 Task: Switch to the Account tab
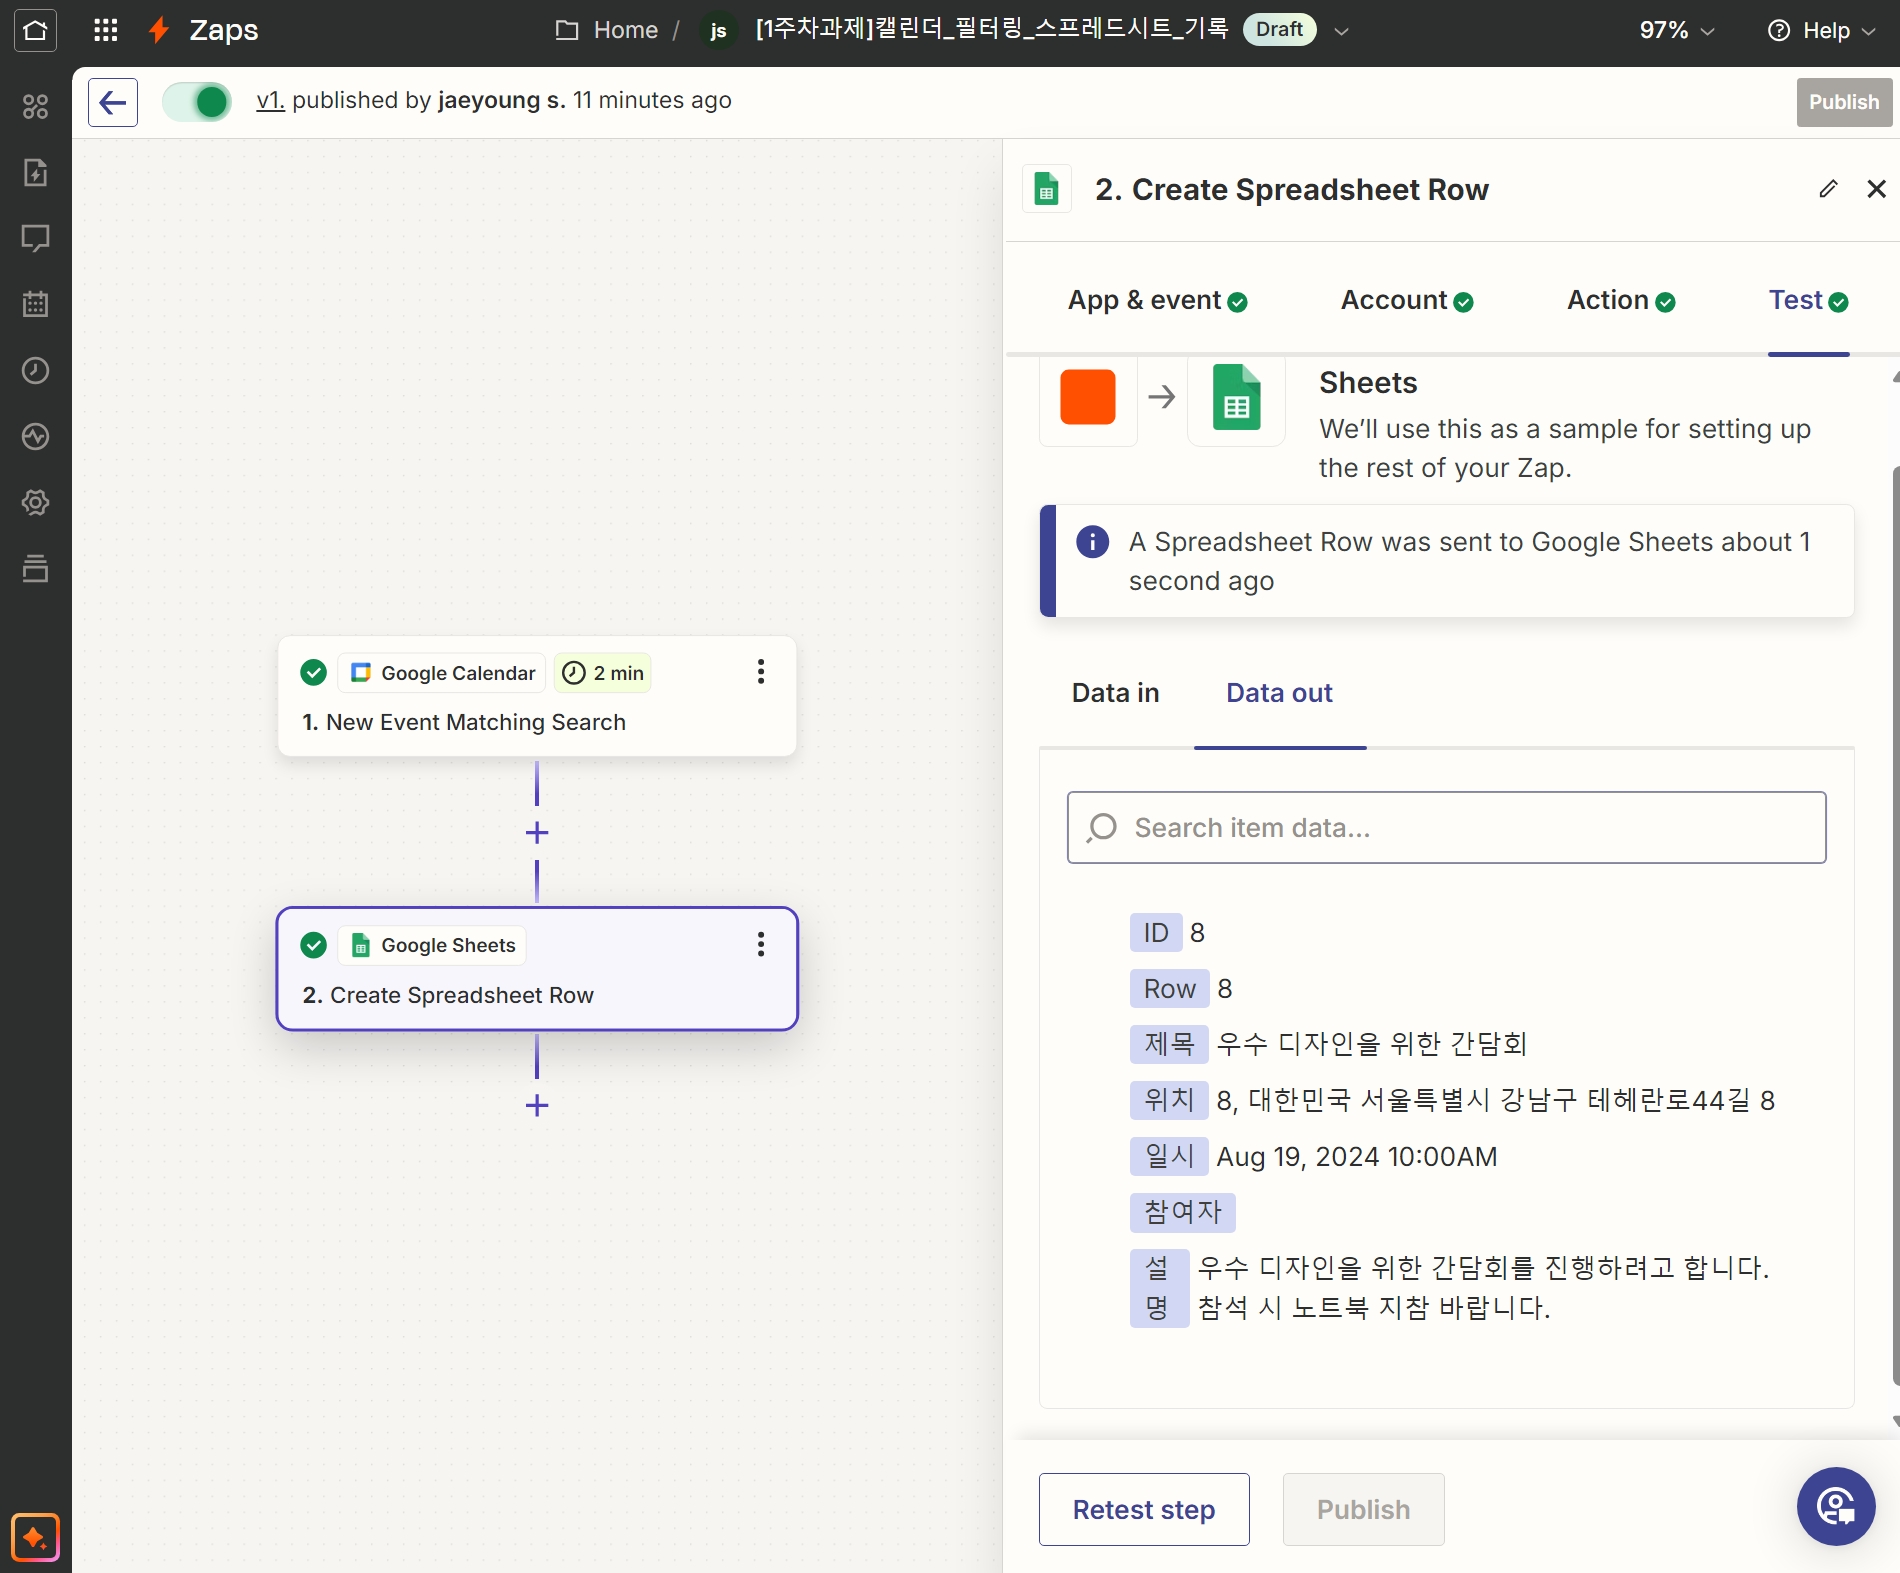pos(1407,300)
